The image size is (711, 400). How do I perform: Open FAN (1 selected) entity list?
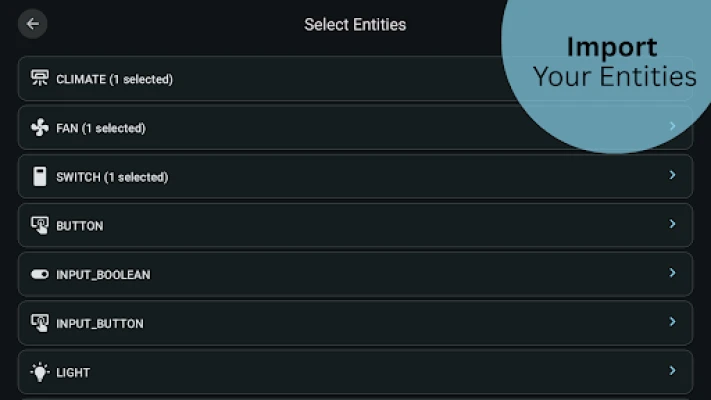coord(101,128)
